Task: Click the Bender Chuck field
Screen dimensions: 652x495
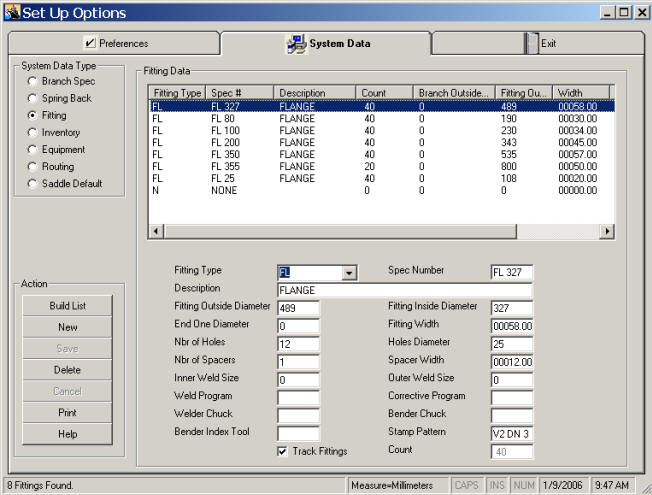Action: click(x=512, y=416)
